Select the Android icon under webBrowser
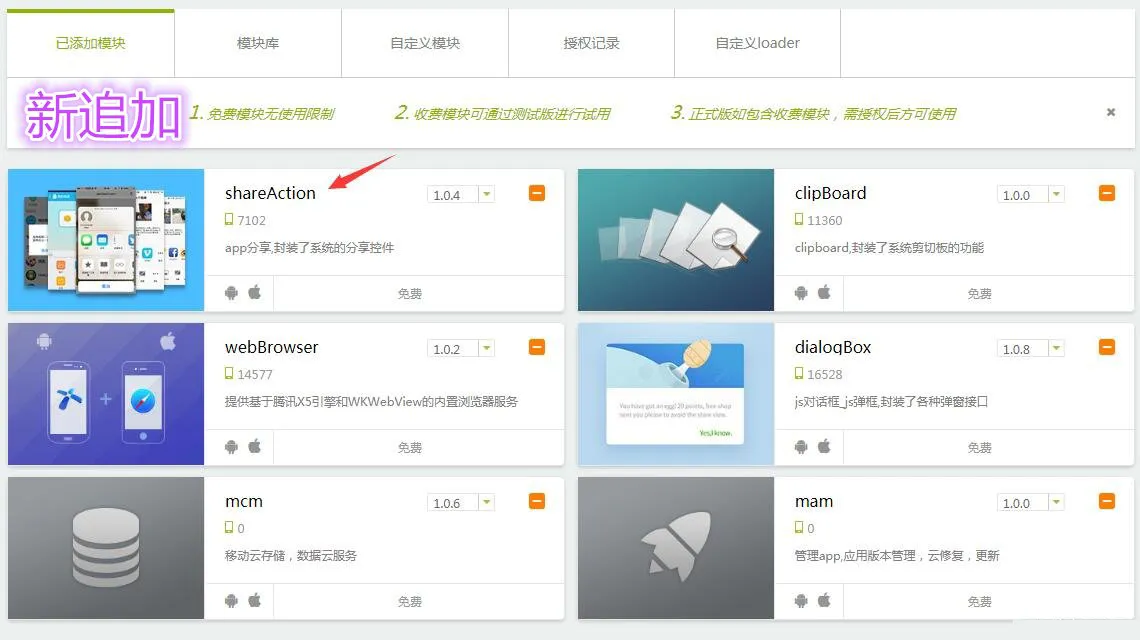The height and width of the screenshot is (640, 1140). [231, 447]
